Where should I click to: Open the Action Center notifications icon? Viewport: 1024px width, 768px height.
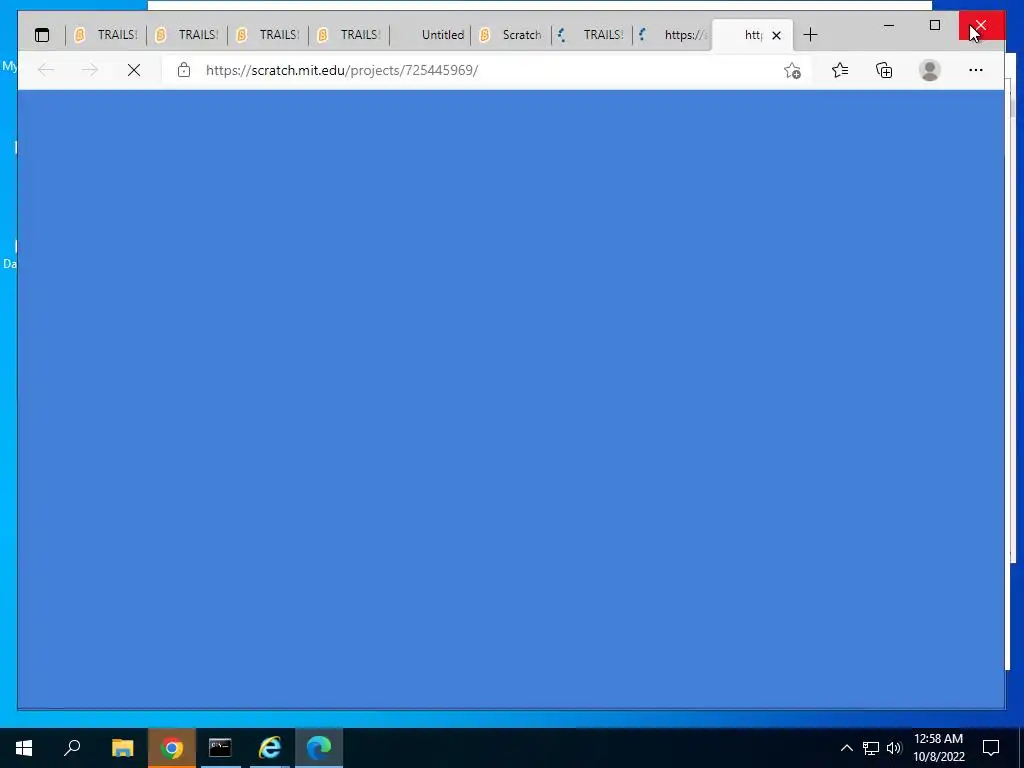pyautogui.click(x=991, y=748)
